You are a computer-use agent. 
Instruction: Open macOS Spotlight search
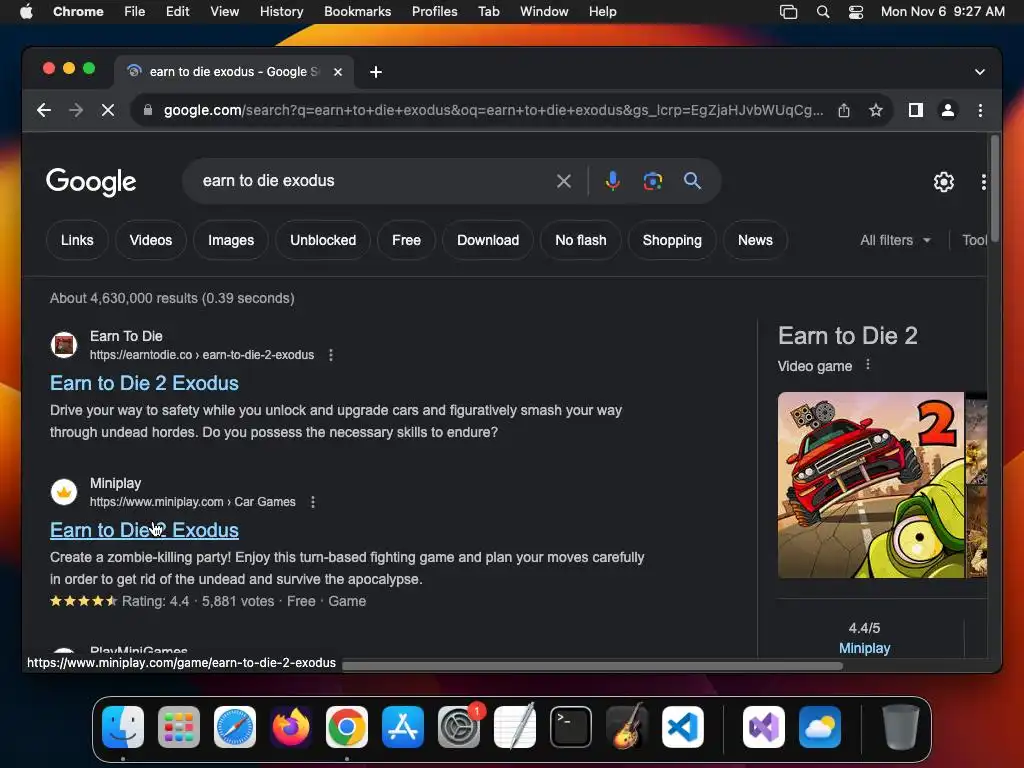pos(823,12)
